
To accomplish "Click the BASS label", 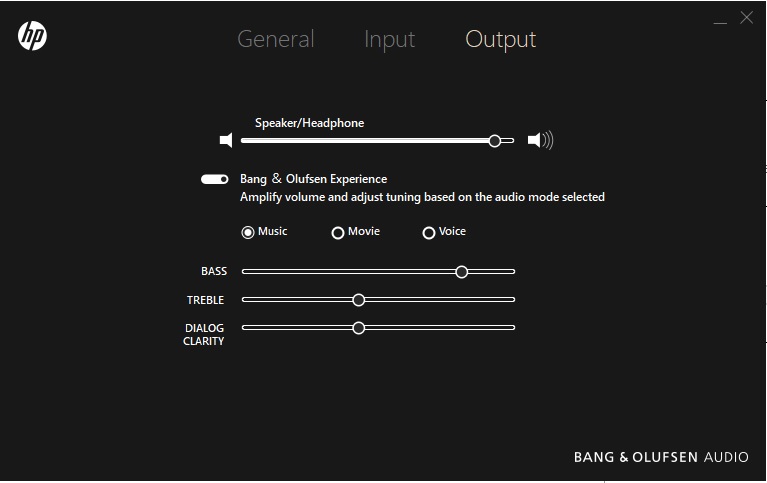I will (x=214, y=271).
